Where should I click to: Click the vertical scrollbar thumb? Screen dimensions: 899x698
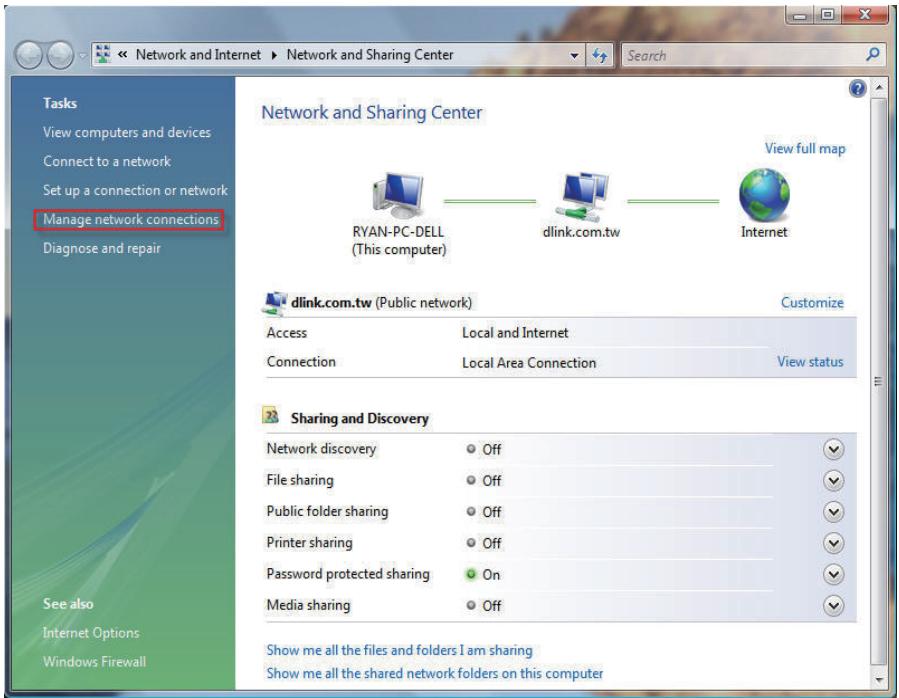pyautogui.click(x=878, y=381)
